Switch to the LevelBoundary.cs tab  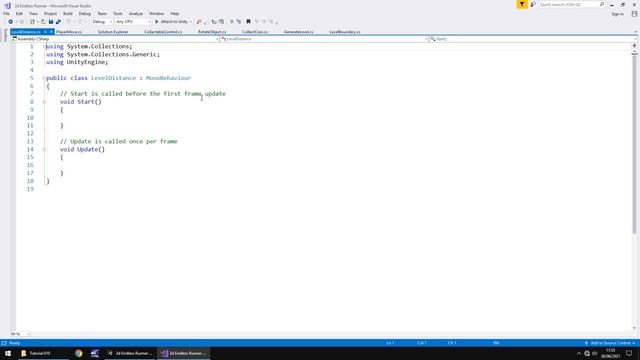(344, 32)
